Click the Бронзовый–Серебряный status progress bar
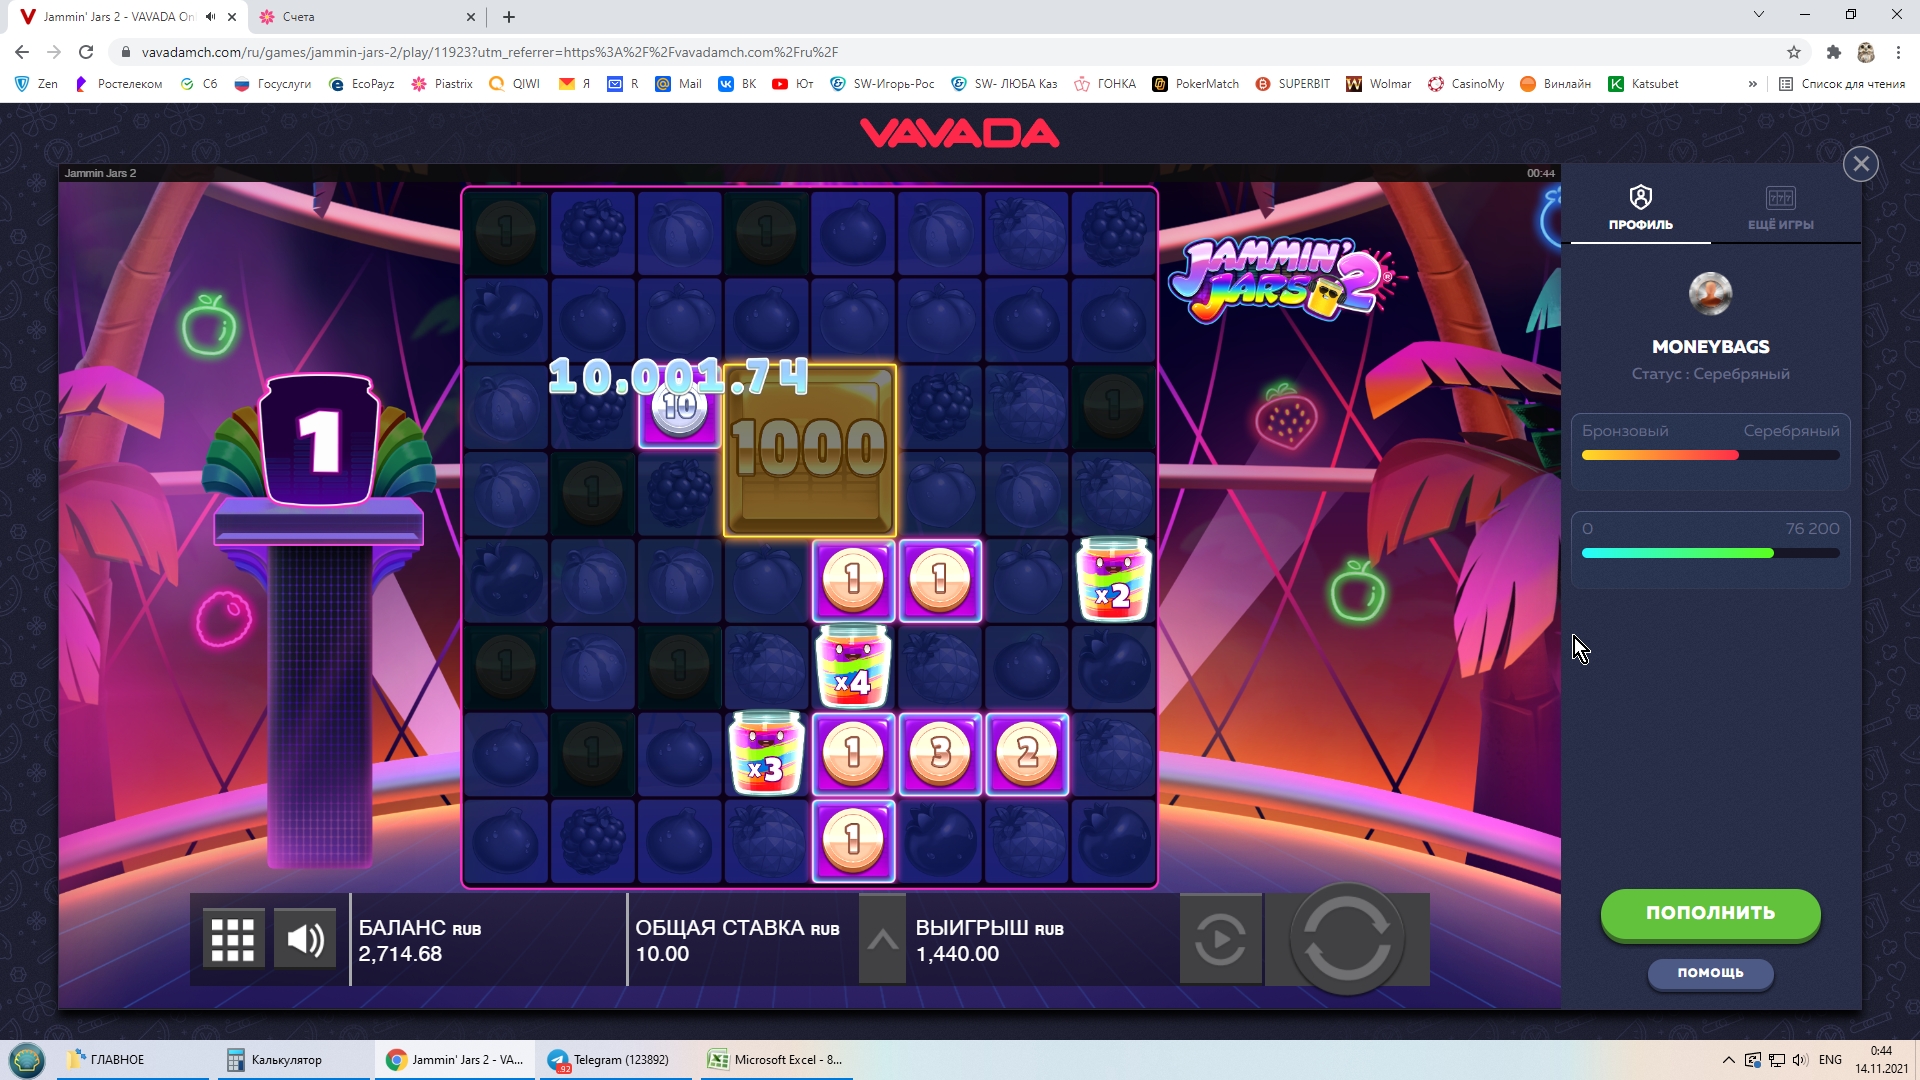Image resolution: width=1920 pixels, height=1080 pixels. (1710, 455)
